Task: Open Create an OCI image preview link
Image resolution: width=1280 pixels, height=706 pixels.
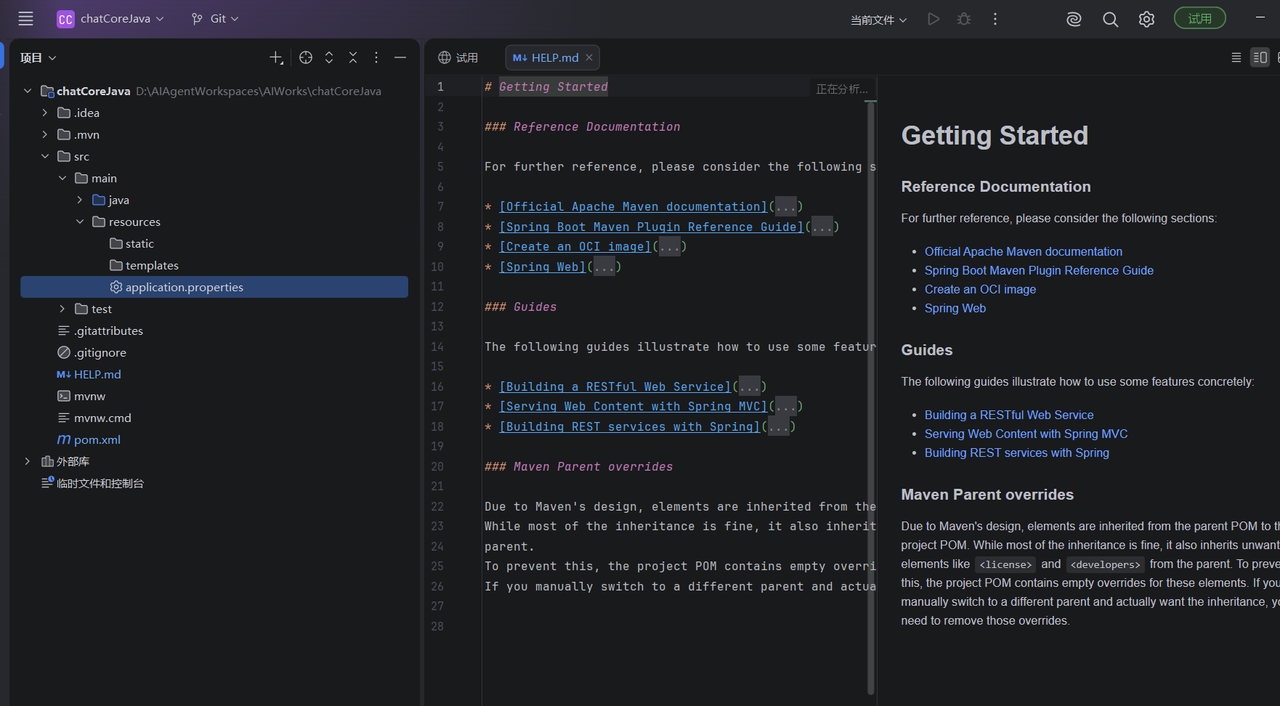Action: point(980,290)
